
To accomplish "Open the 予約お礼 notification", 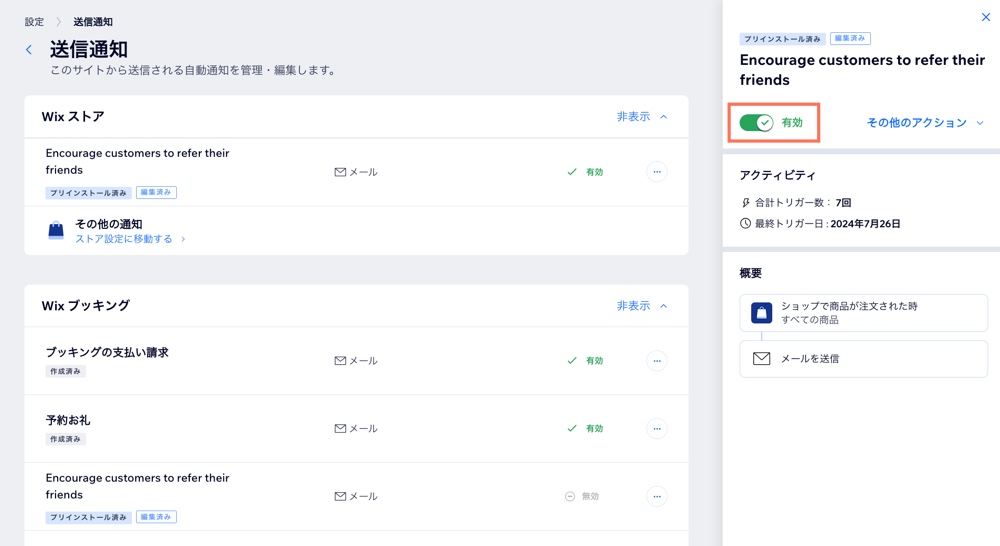I will [x=68, y=420].
